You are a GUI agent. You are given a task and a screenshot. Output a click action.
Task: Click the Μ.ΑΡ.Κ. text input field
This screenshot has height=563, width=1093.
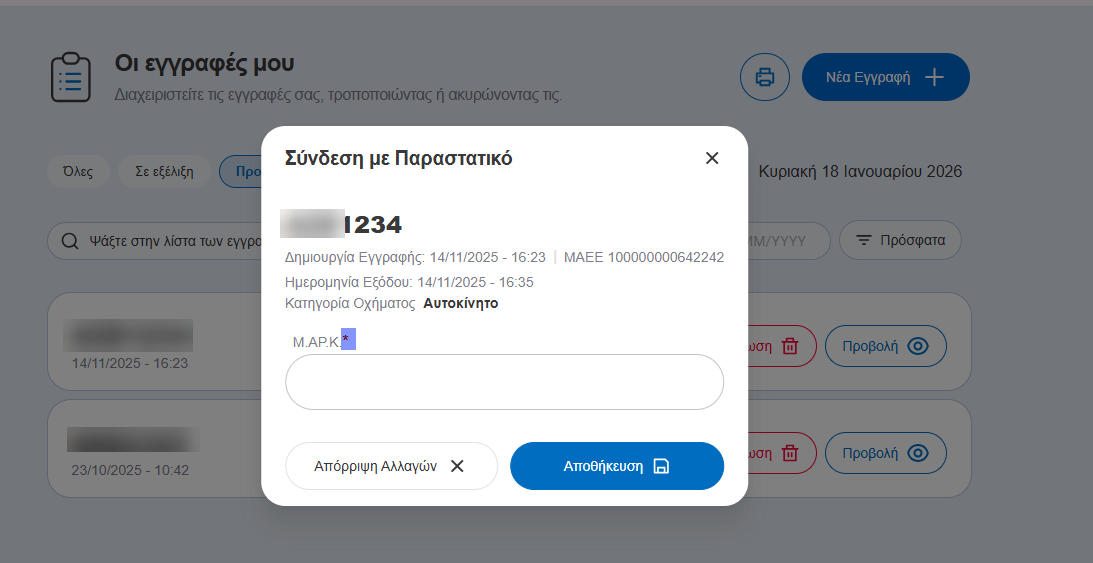(504, 382)
